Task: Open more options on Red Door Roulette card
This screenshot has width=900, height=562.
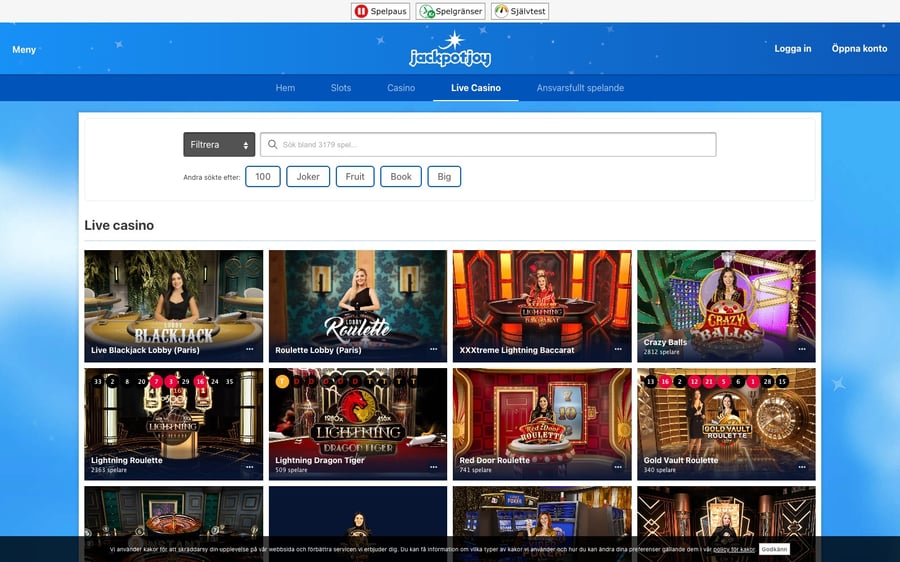Action: [618, 467]
